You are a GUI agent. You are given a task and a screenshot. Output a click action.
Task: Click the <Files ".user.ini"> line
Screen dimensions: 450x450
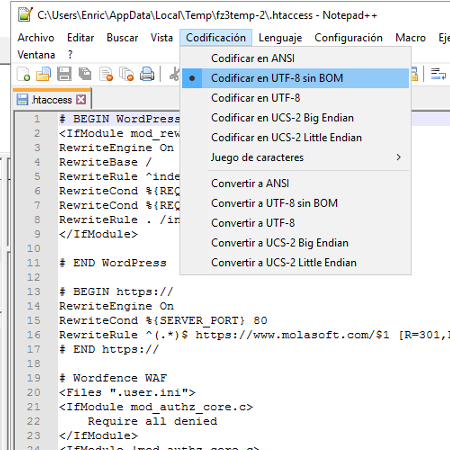[127, 392]
